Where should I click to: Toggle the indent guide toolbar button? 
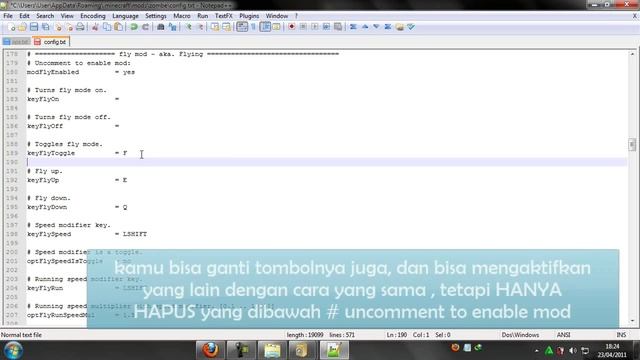tap(265, 27)
